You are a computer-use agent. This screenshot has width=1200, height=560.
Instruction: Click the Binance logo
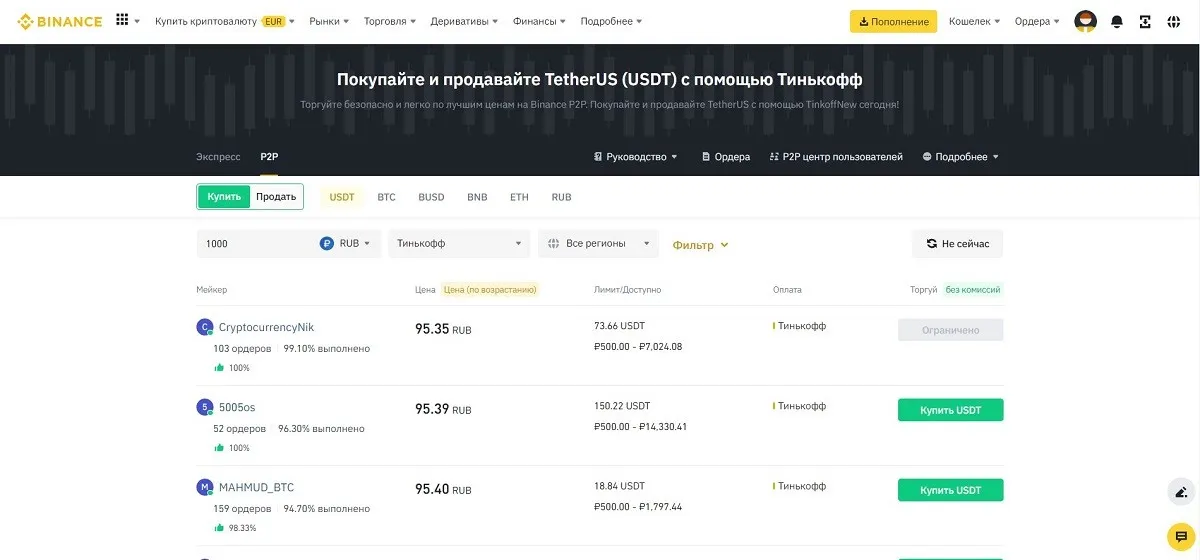[61, 21]
